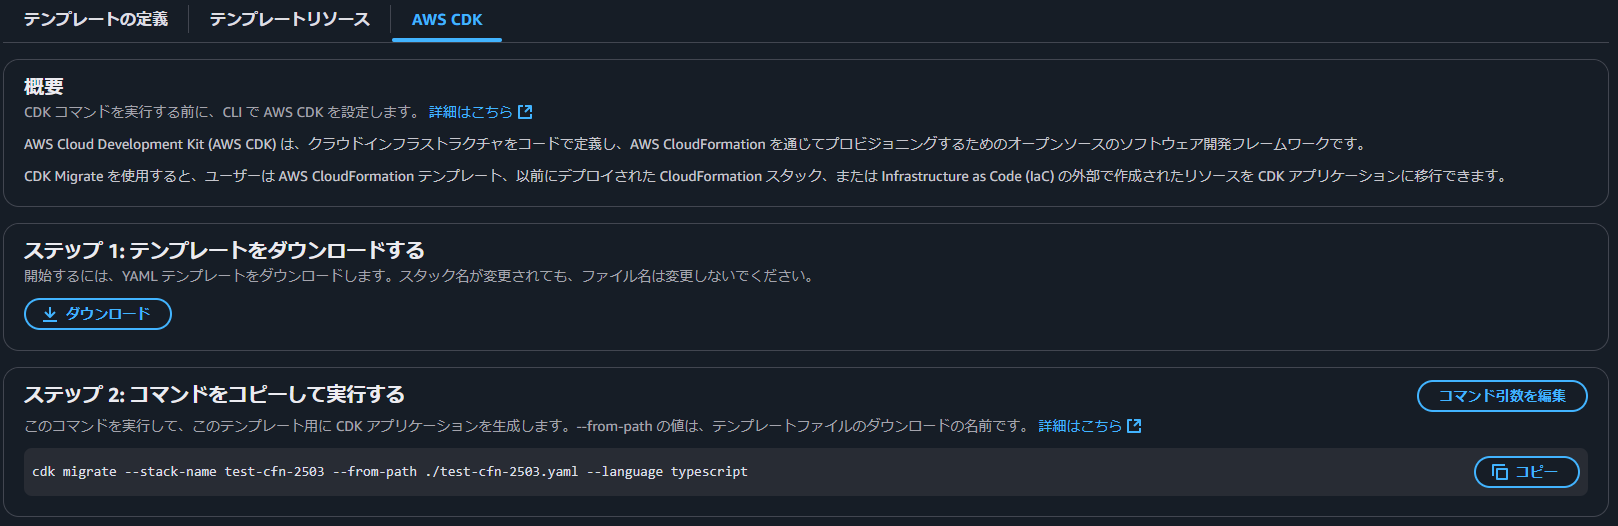The height and width of the screenshot is (526, 1618).
Task: Click ステップ 2: コマンドをコピーして実行する heading
Action: (214, 394)
